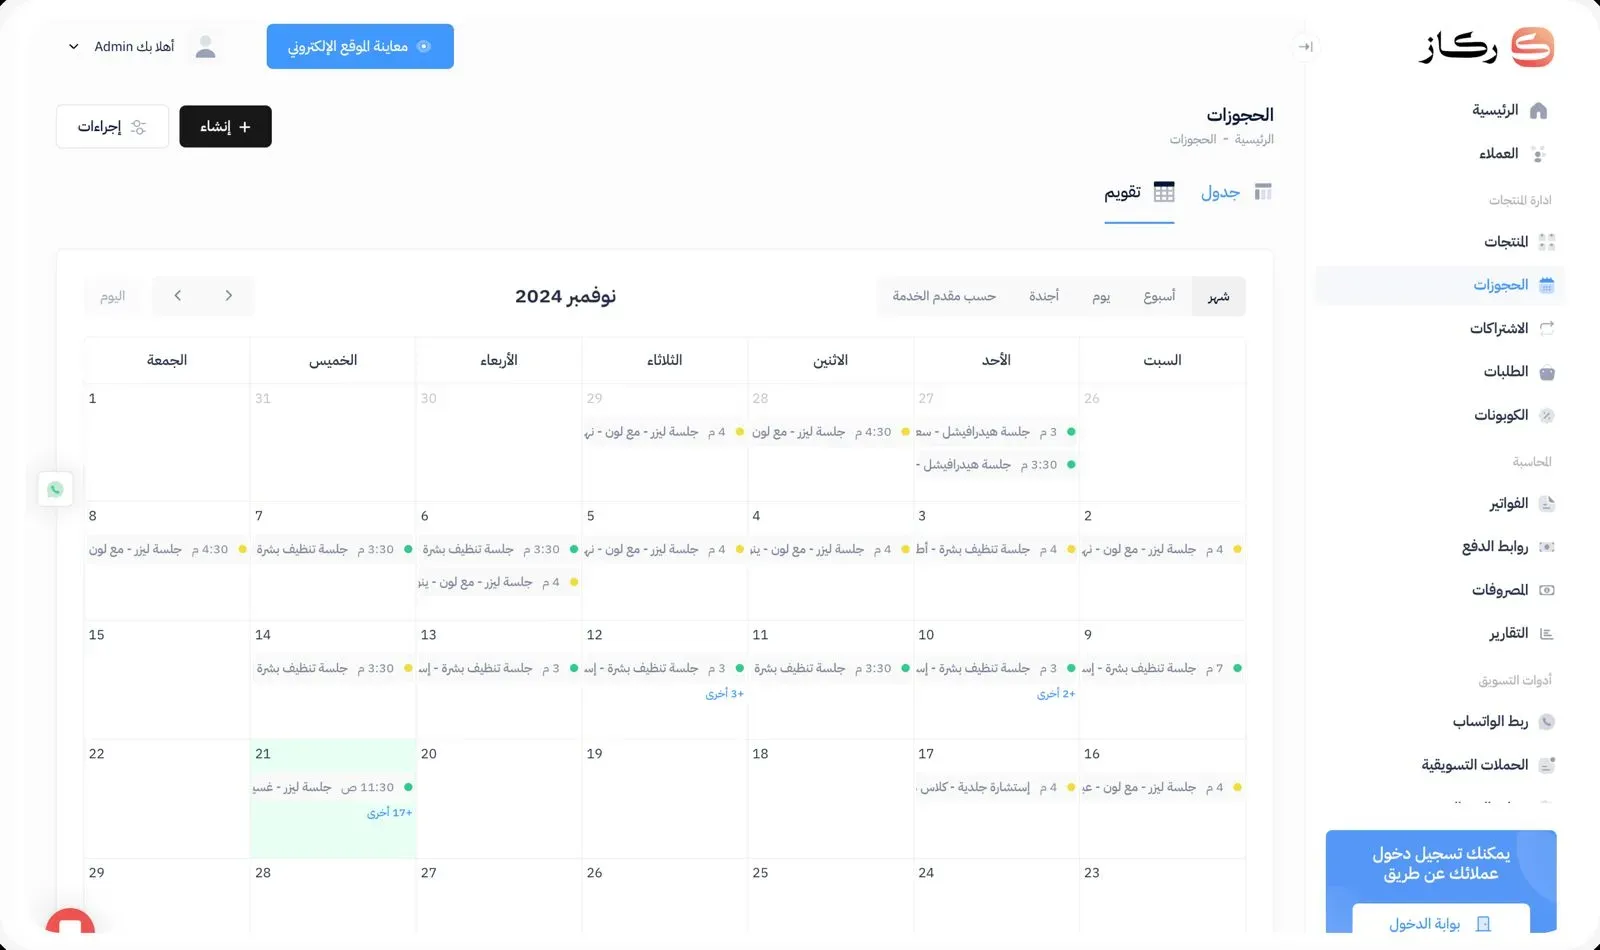This screenshot has width=1600, height=950.
Task: Click the WhatsApp floating icon
Action: (x=55, y=489)
